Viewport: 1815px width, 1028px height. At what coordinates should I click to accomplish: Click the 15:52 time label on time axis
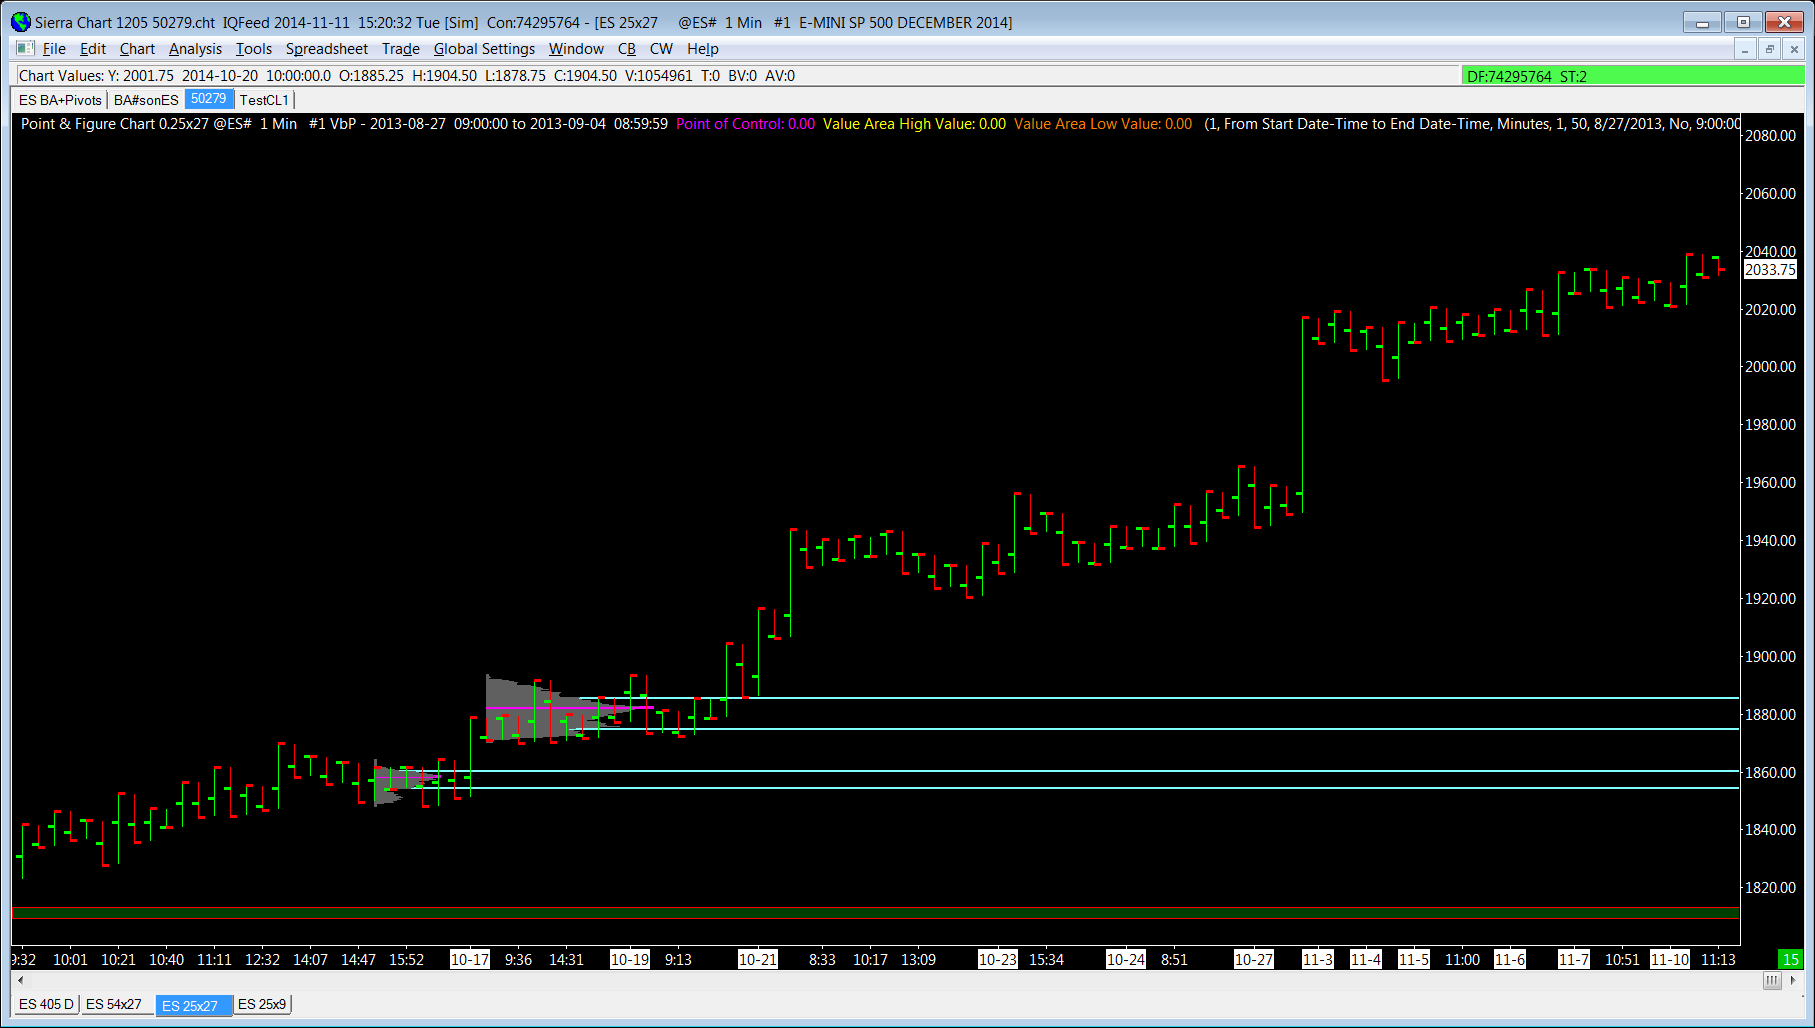click(x=407, y=960)
